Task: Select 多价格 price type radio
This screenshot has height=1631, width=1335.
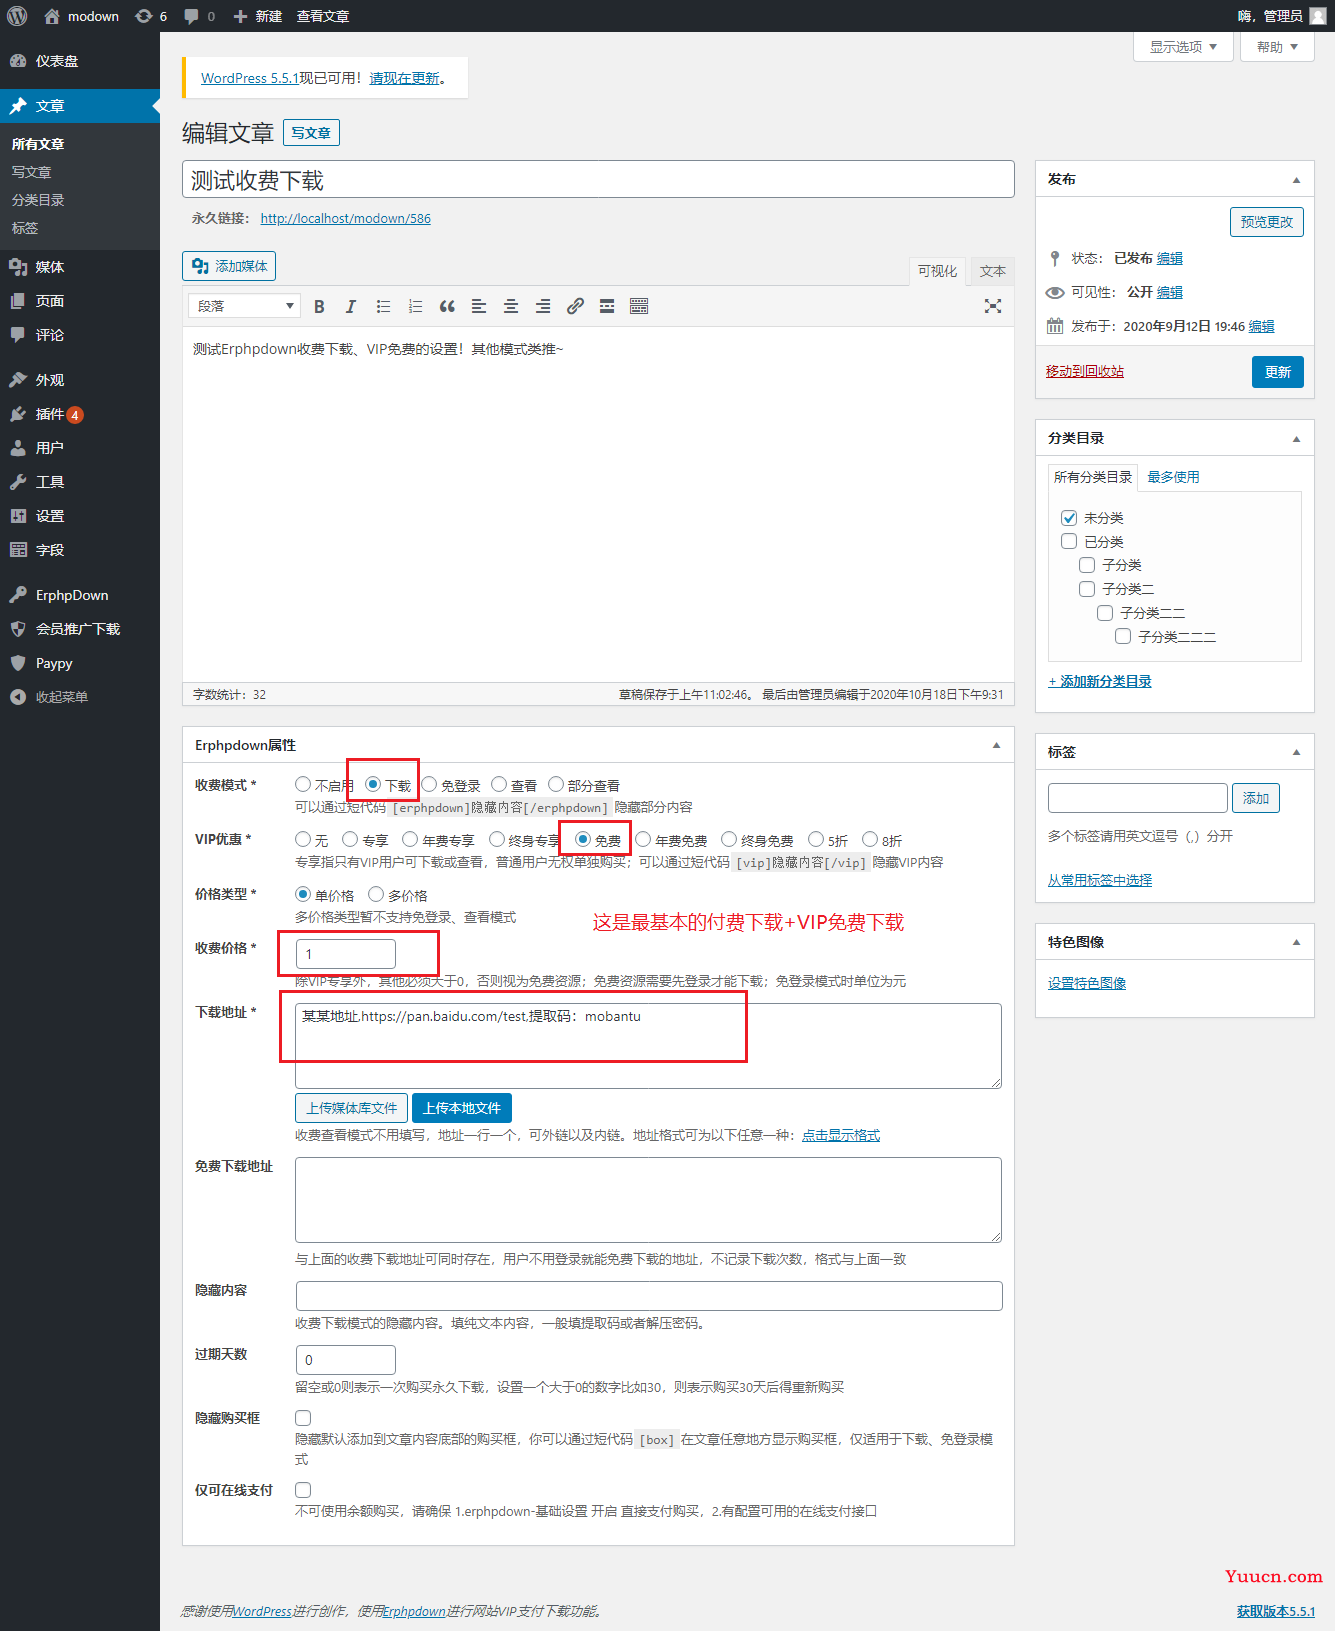Action: pos(376,894)
